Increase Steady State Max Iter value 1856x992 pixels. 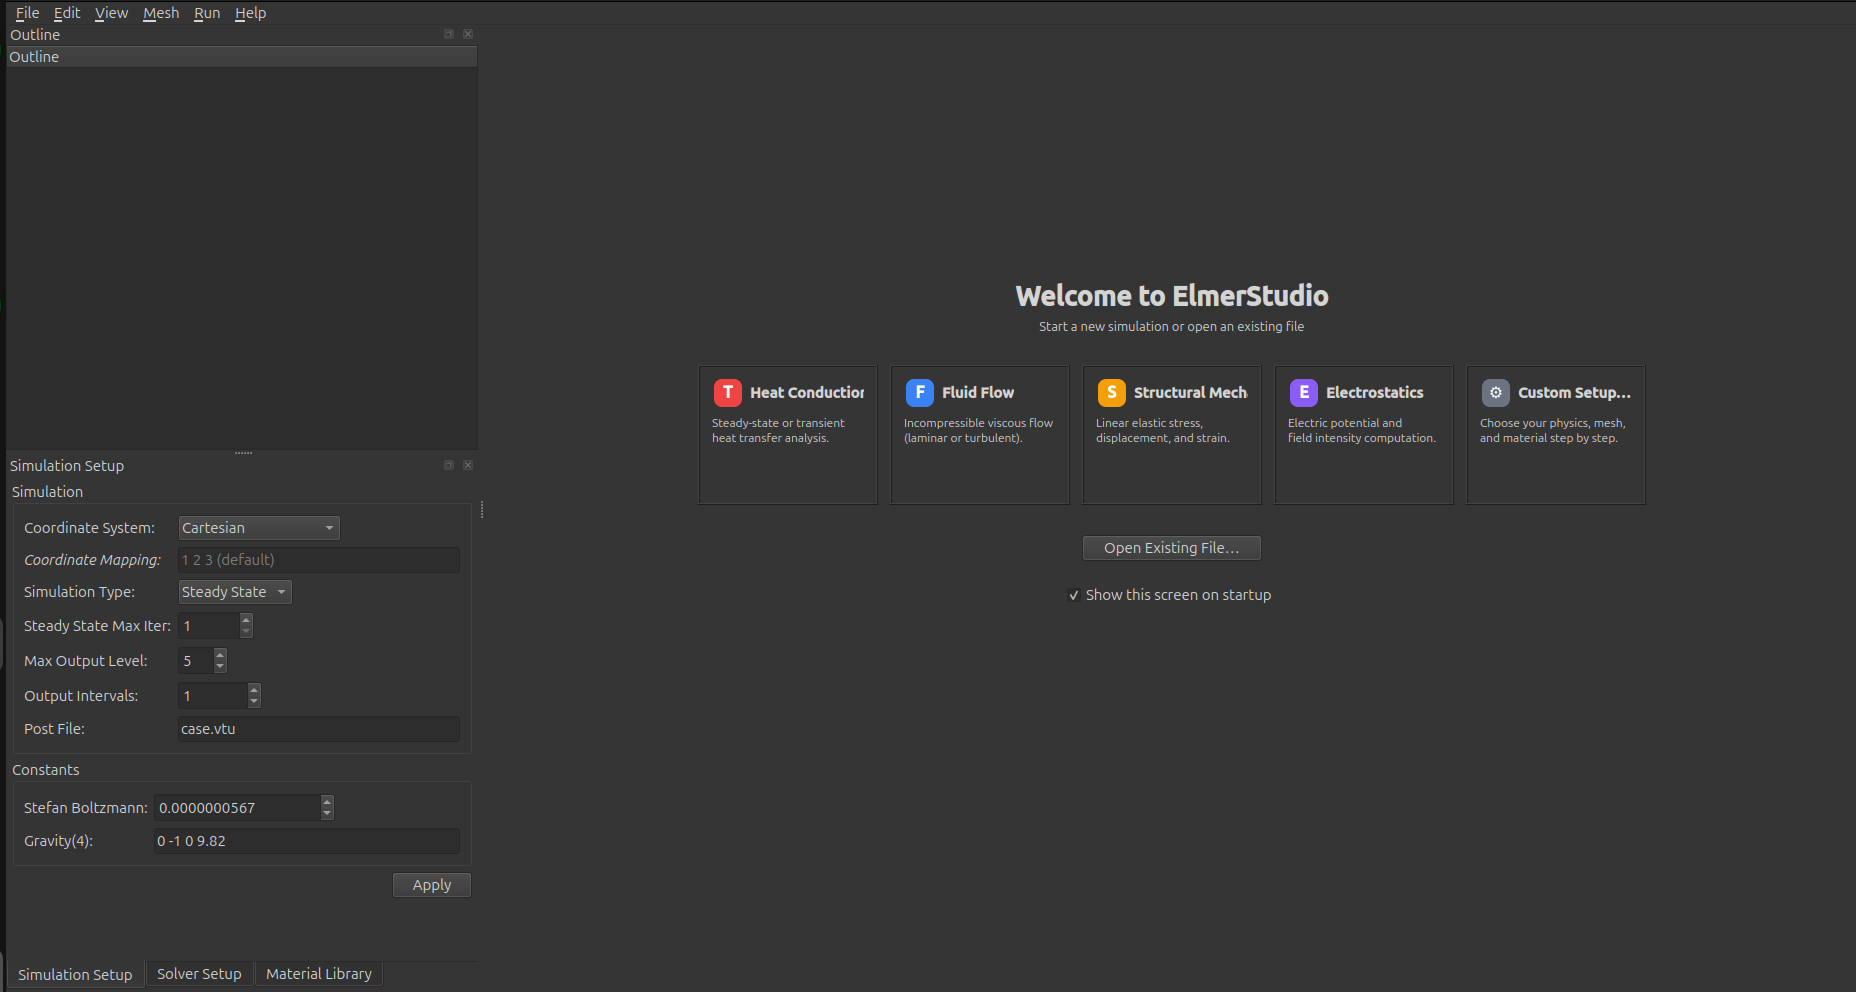point(246,620)
